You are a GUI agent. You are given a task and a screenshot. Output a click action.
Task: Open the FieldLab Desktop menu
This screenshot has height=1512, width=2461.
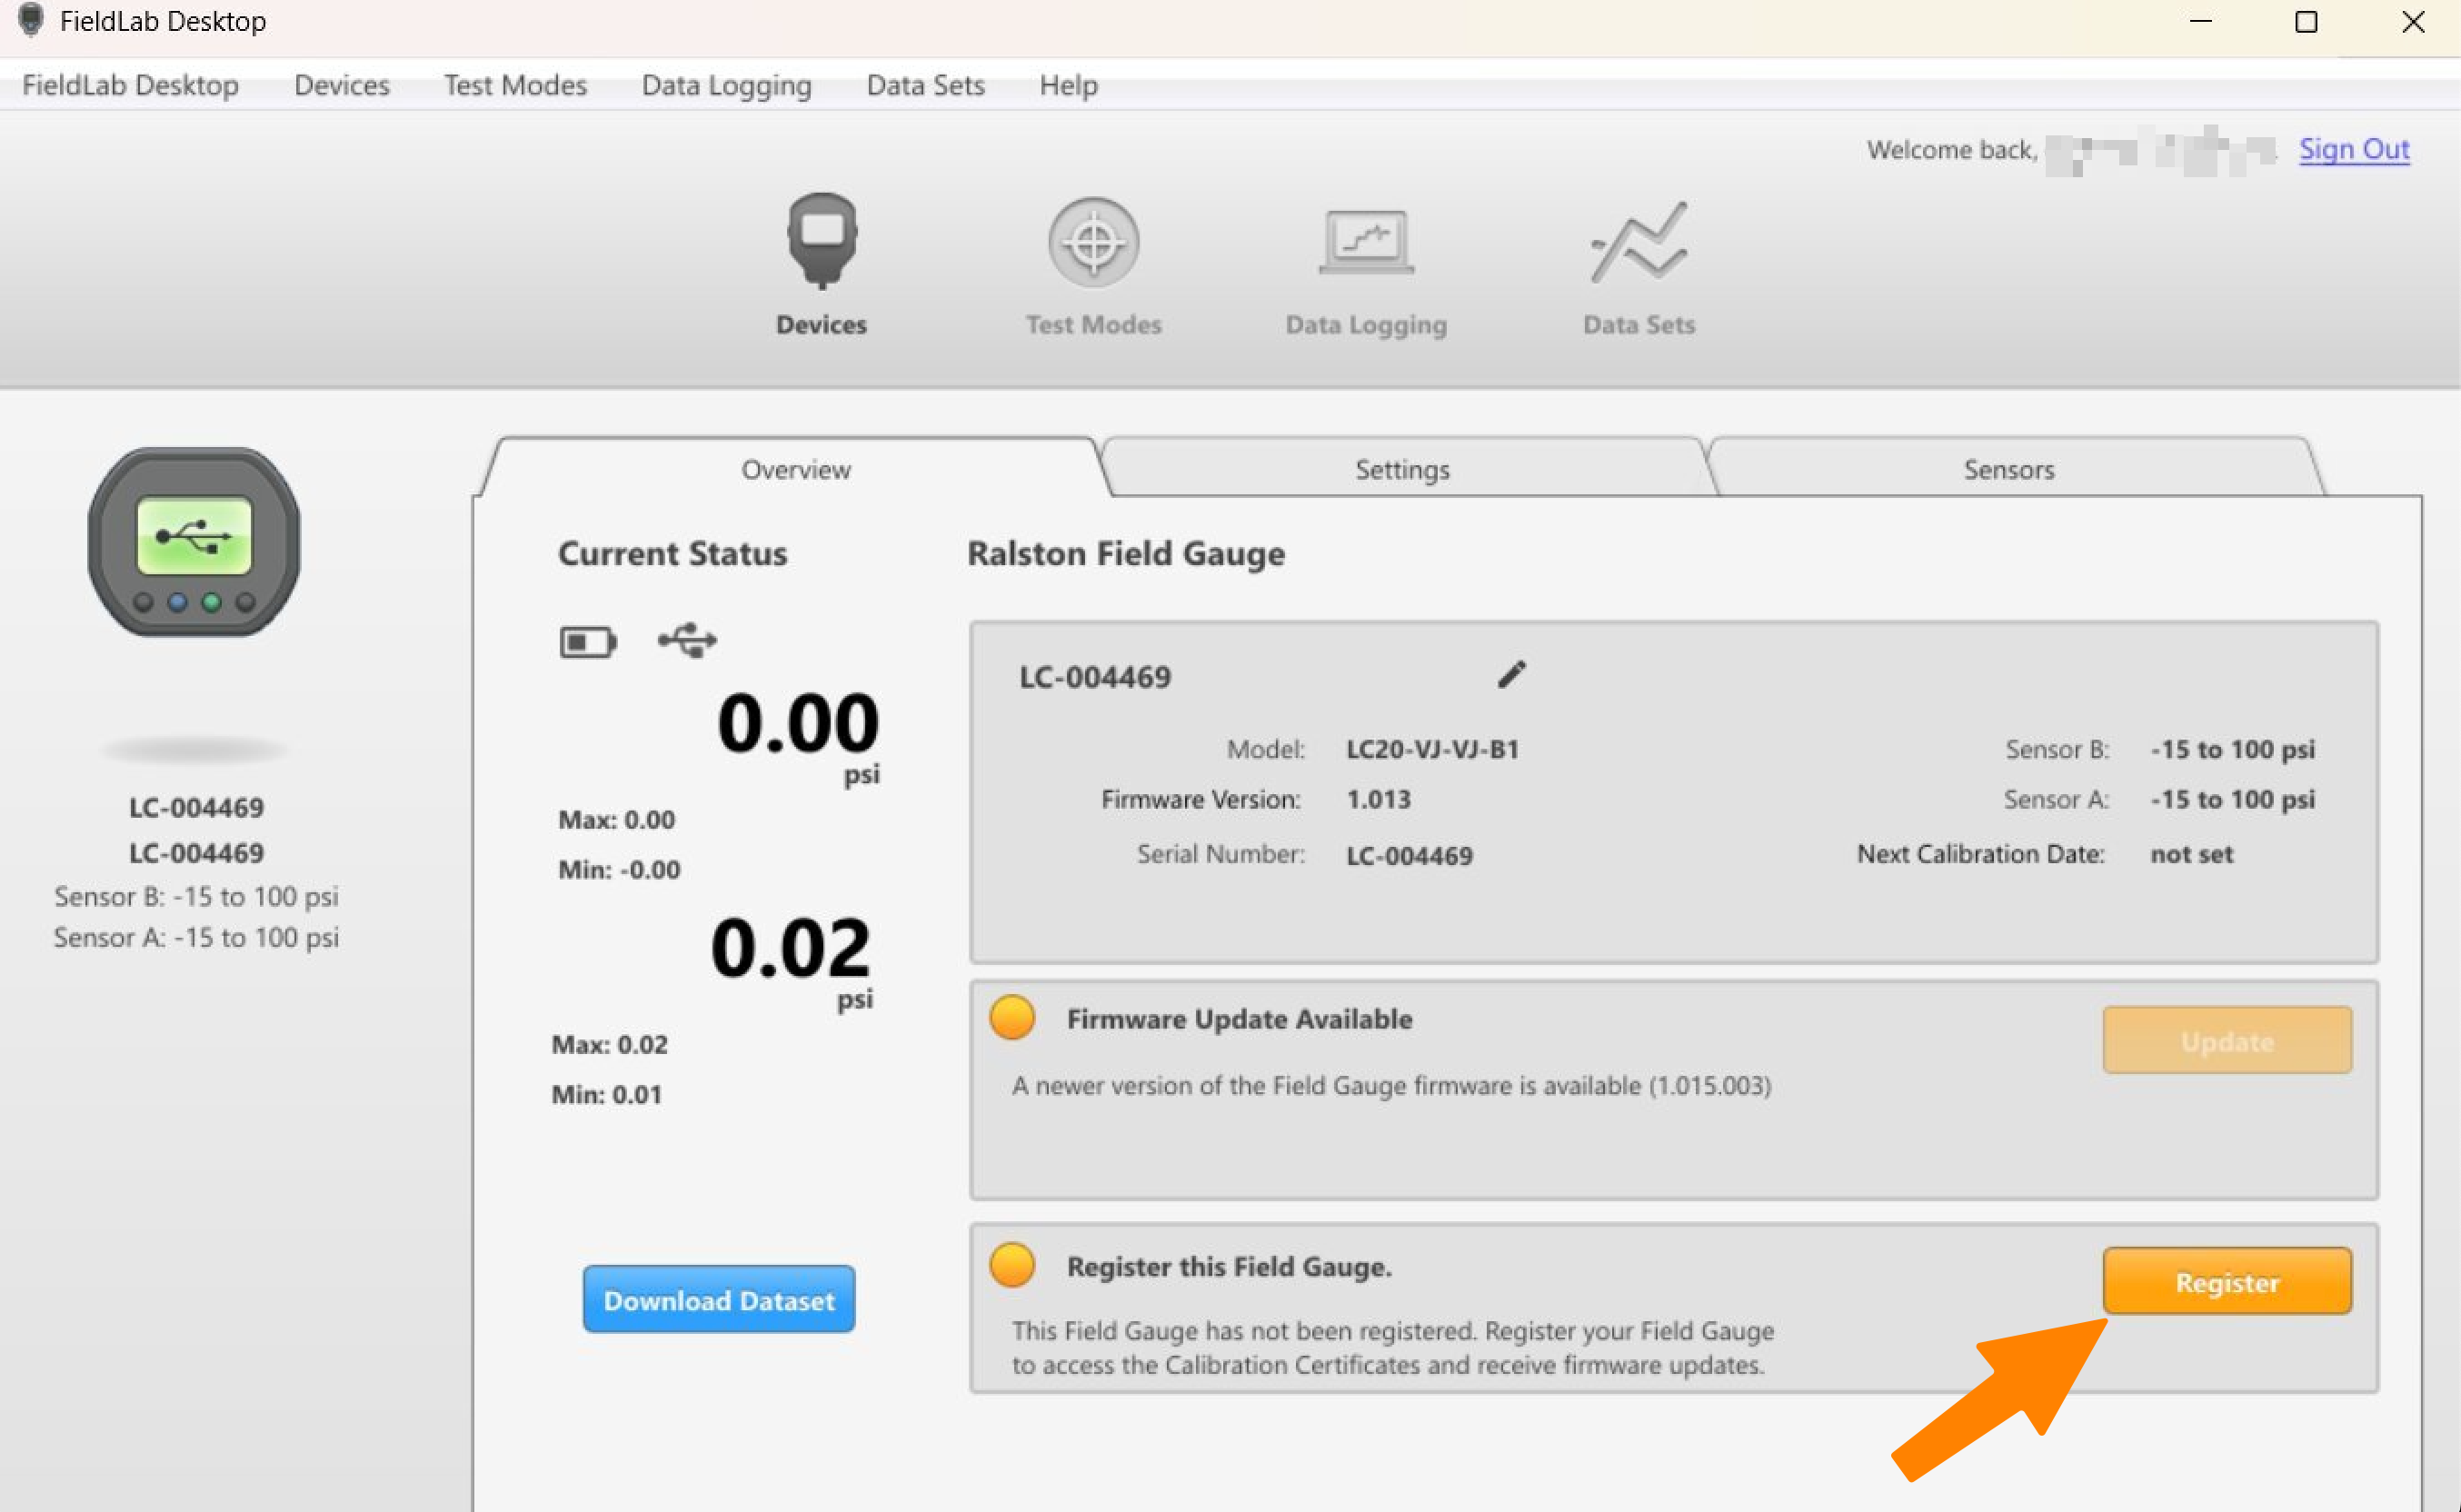[130, 85]
